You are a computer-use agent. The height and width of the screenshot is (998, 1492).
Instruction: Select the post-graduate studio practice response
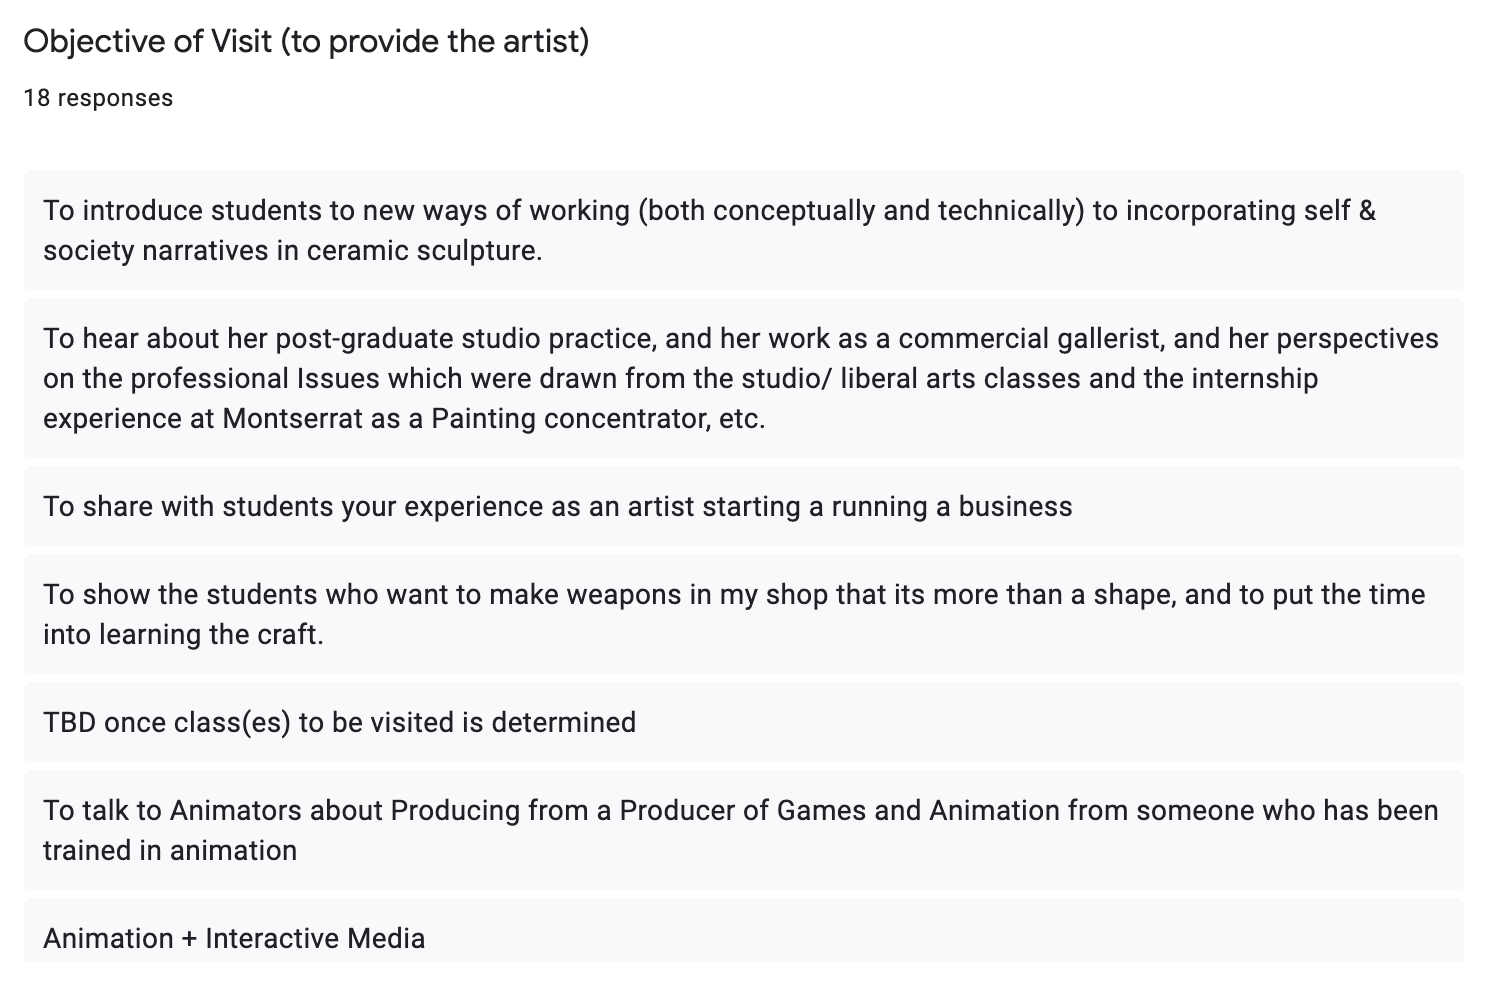(x=743, y=378)
